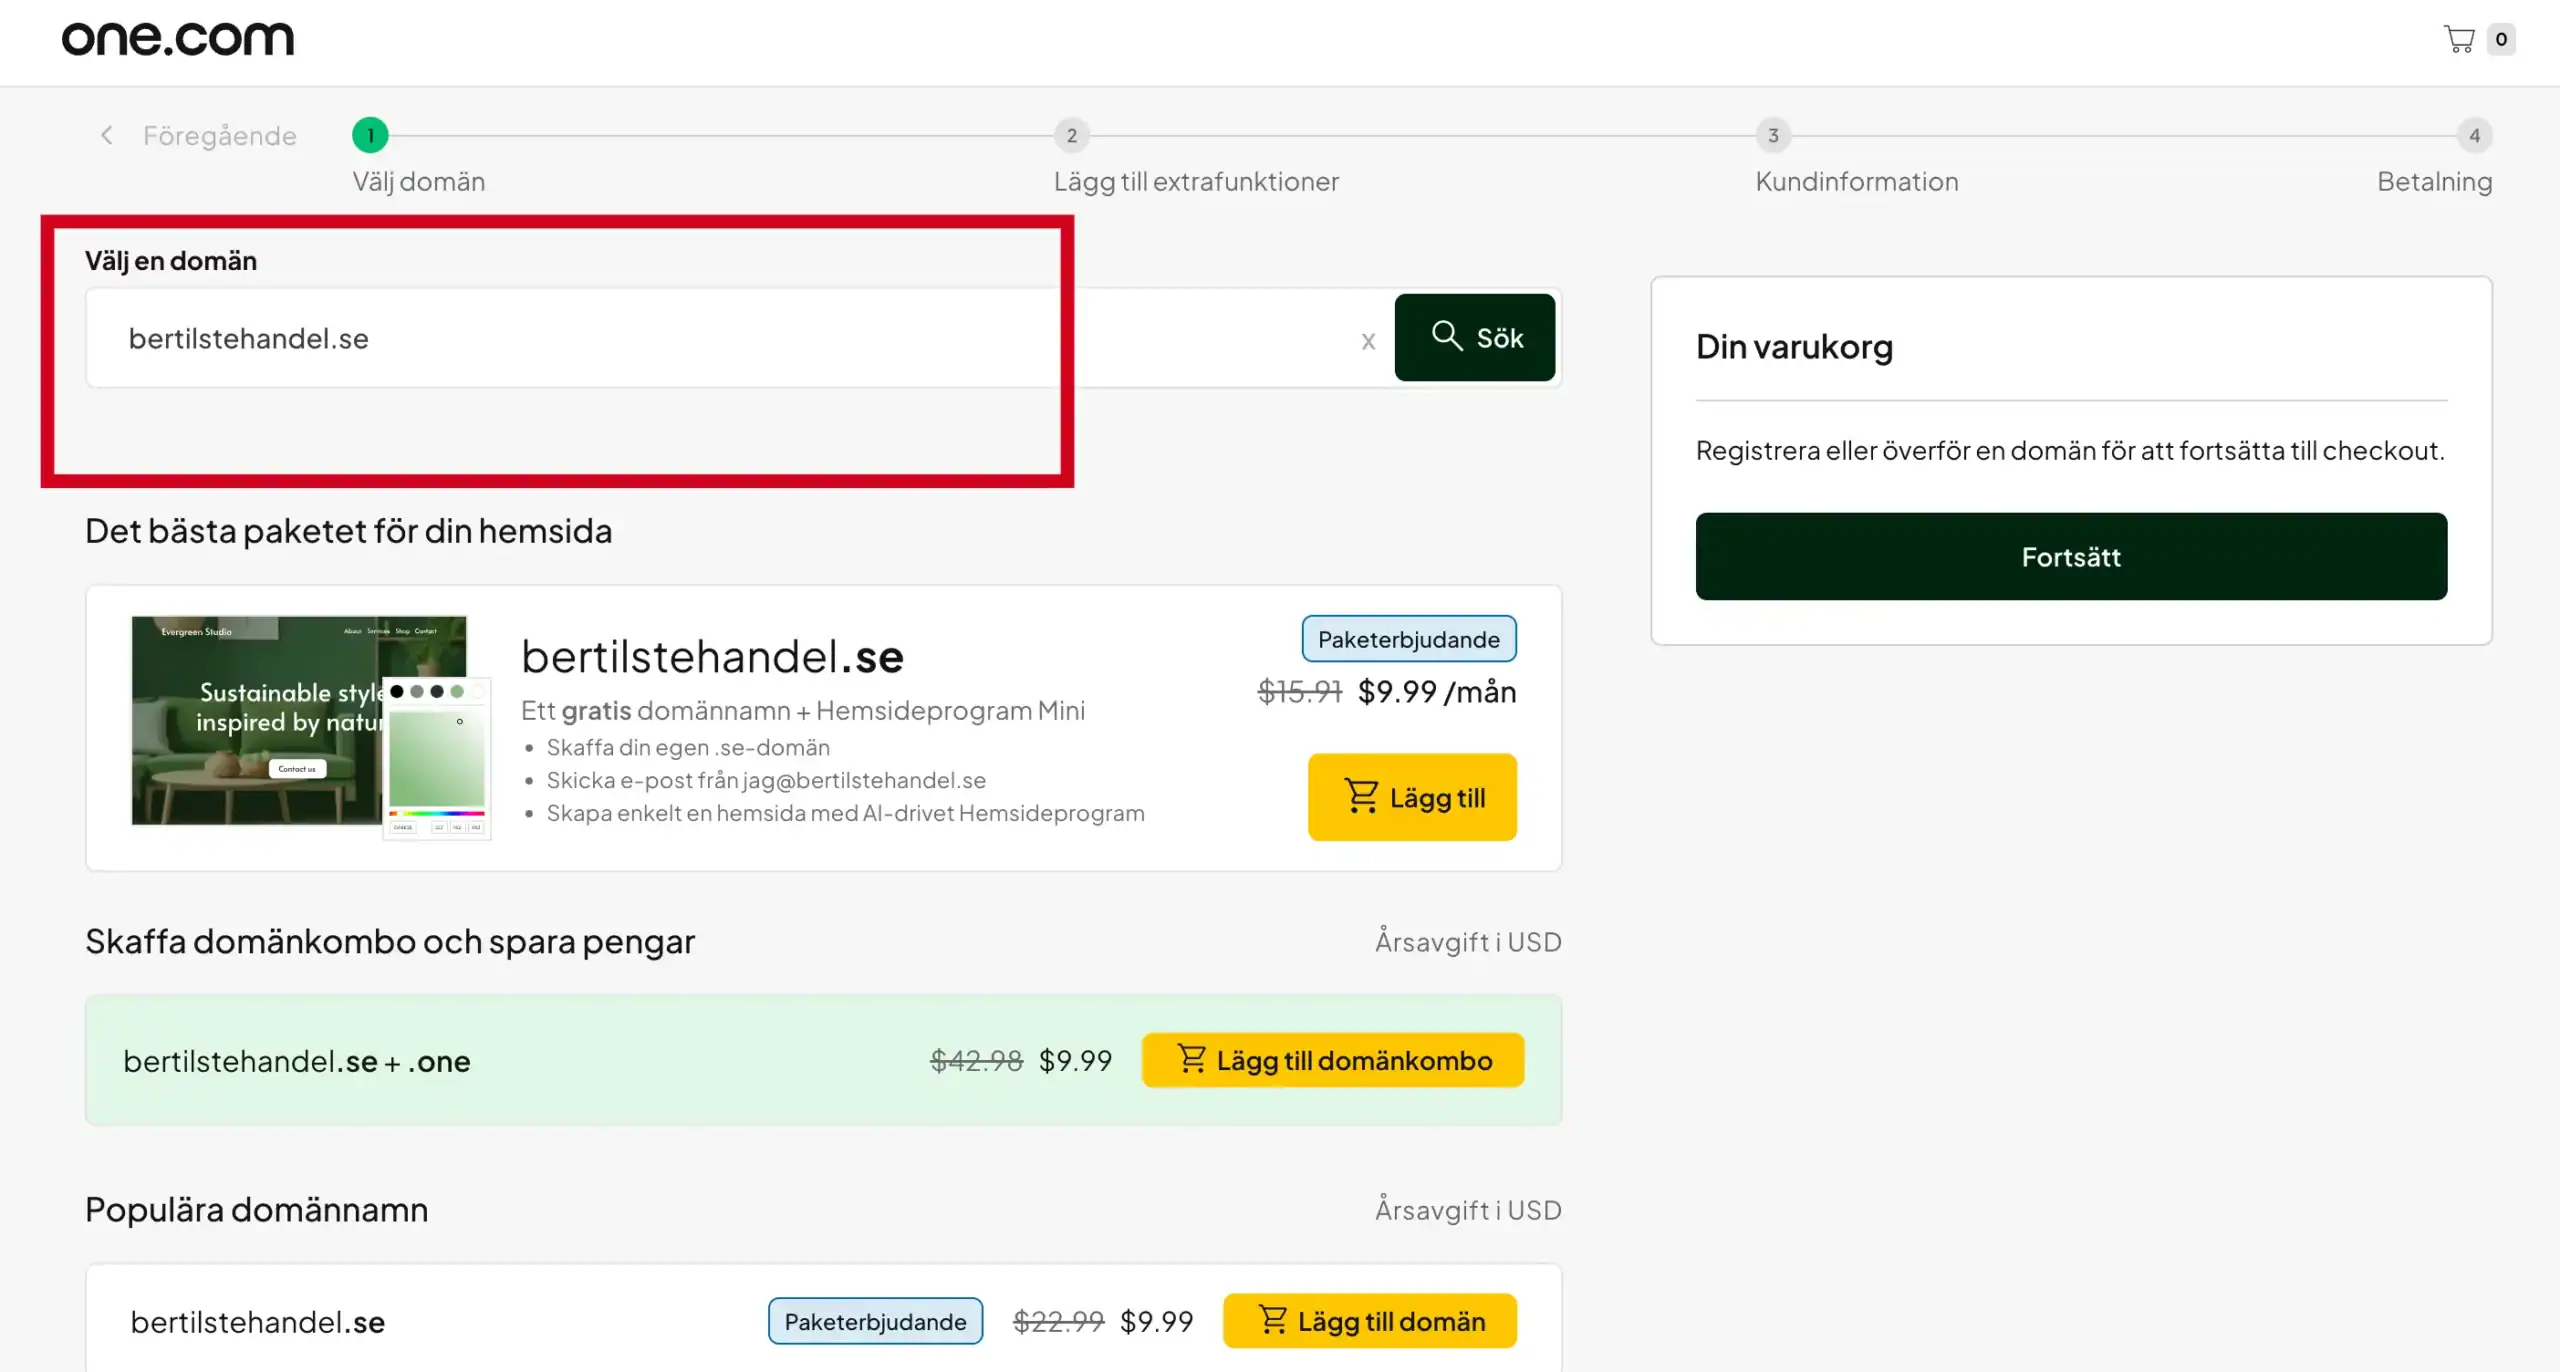Click the $9.99 /mån price
Screen dimensions: 2560x1372
point(1436,691)
